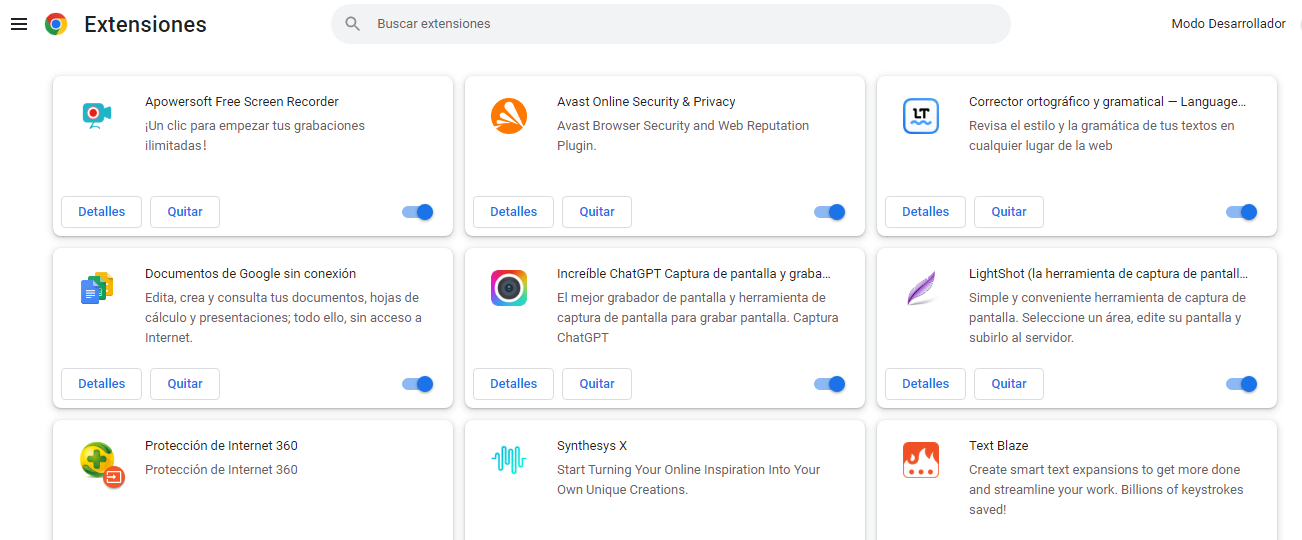The width and height of the screenshot is (1302, 540).
Task: Open Detalles for Avast Online Security
Action: coord(513,212)
